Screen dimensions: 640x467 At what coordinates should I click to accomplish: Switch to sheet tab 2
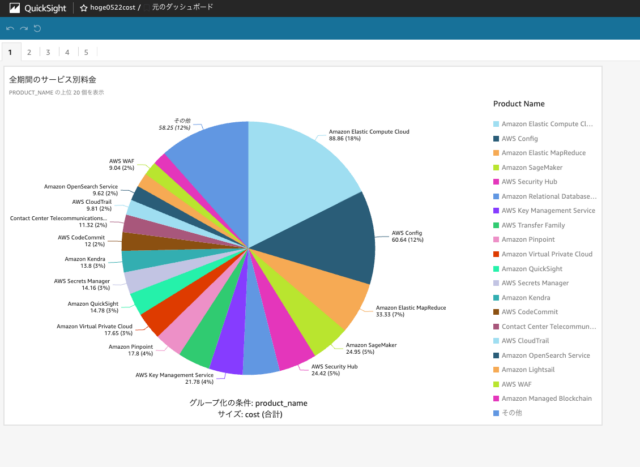pos(29,52)
